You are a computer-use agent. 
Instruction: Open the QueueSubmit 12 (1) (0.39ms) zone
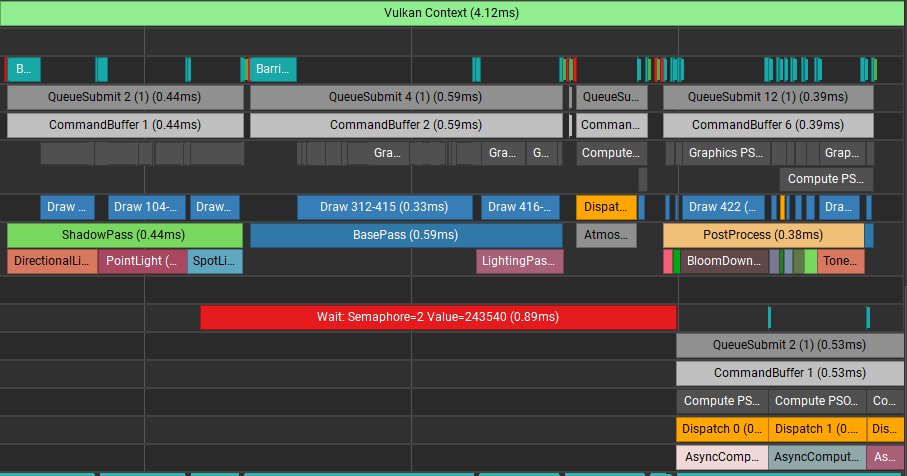pyautogui.click(x=768, y=97)
